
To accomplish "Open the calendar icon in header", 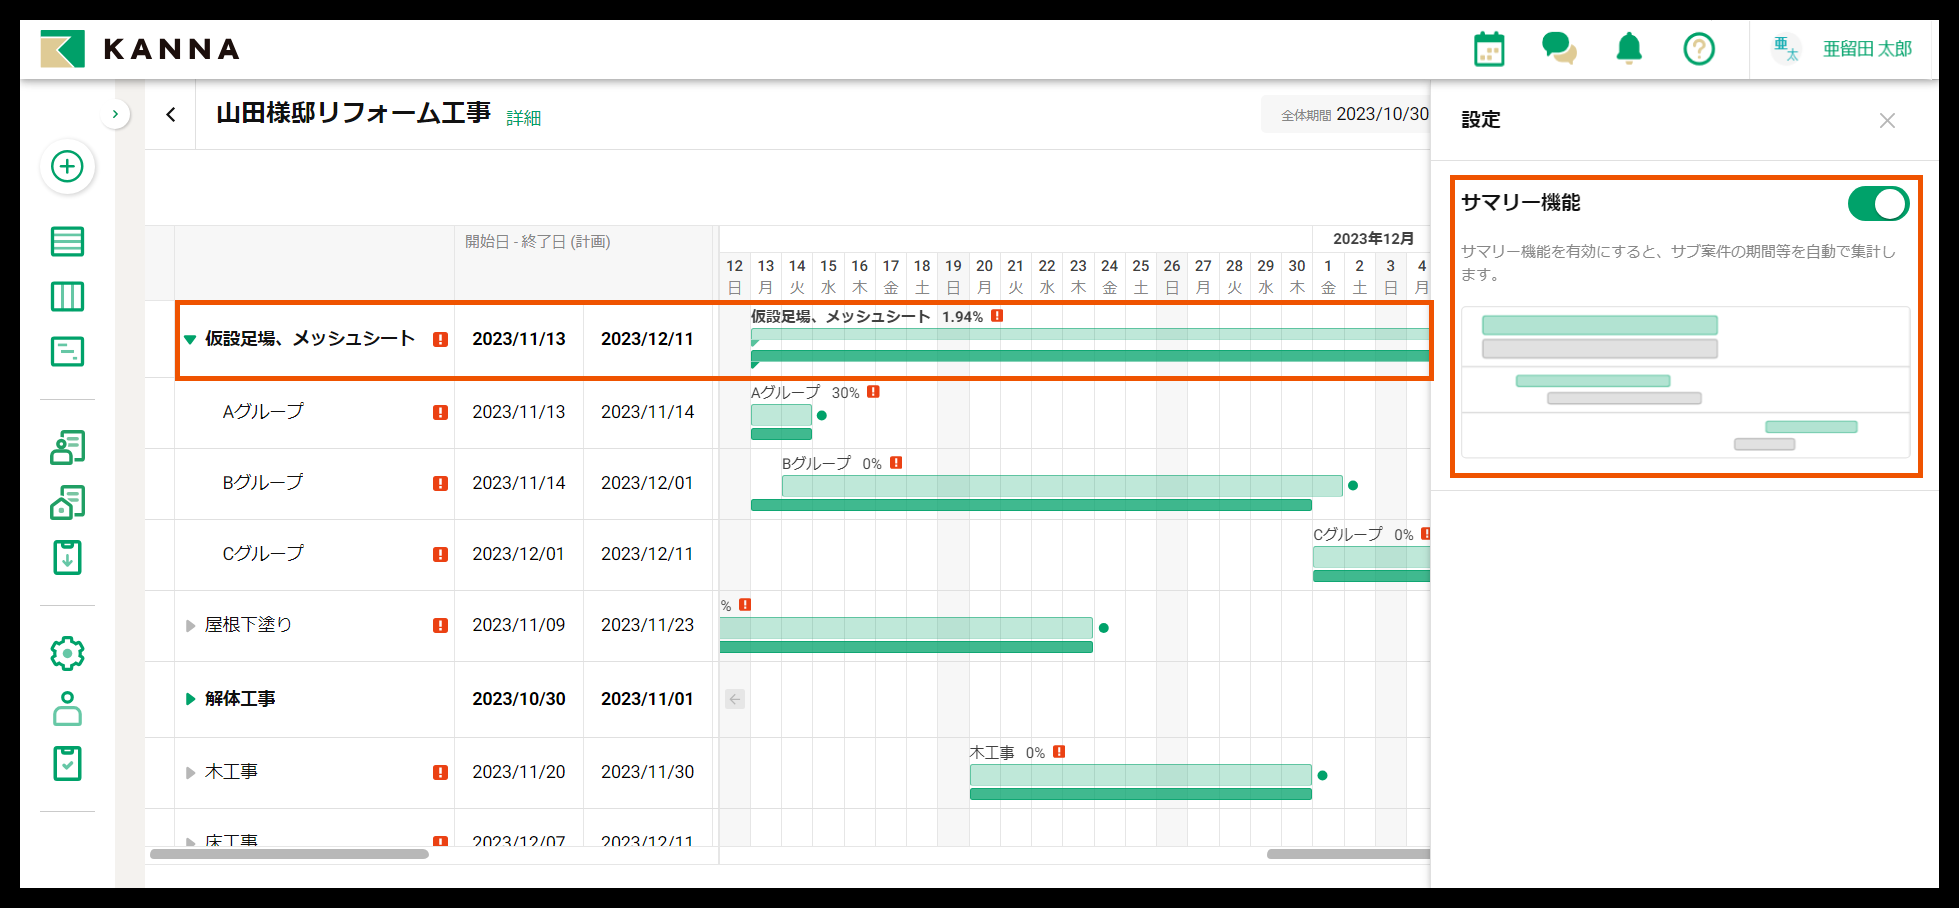I will tap(1489, 49).
